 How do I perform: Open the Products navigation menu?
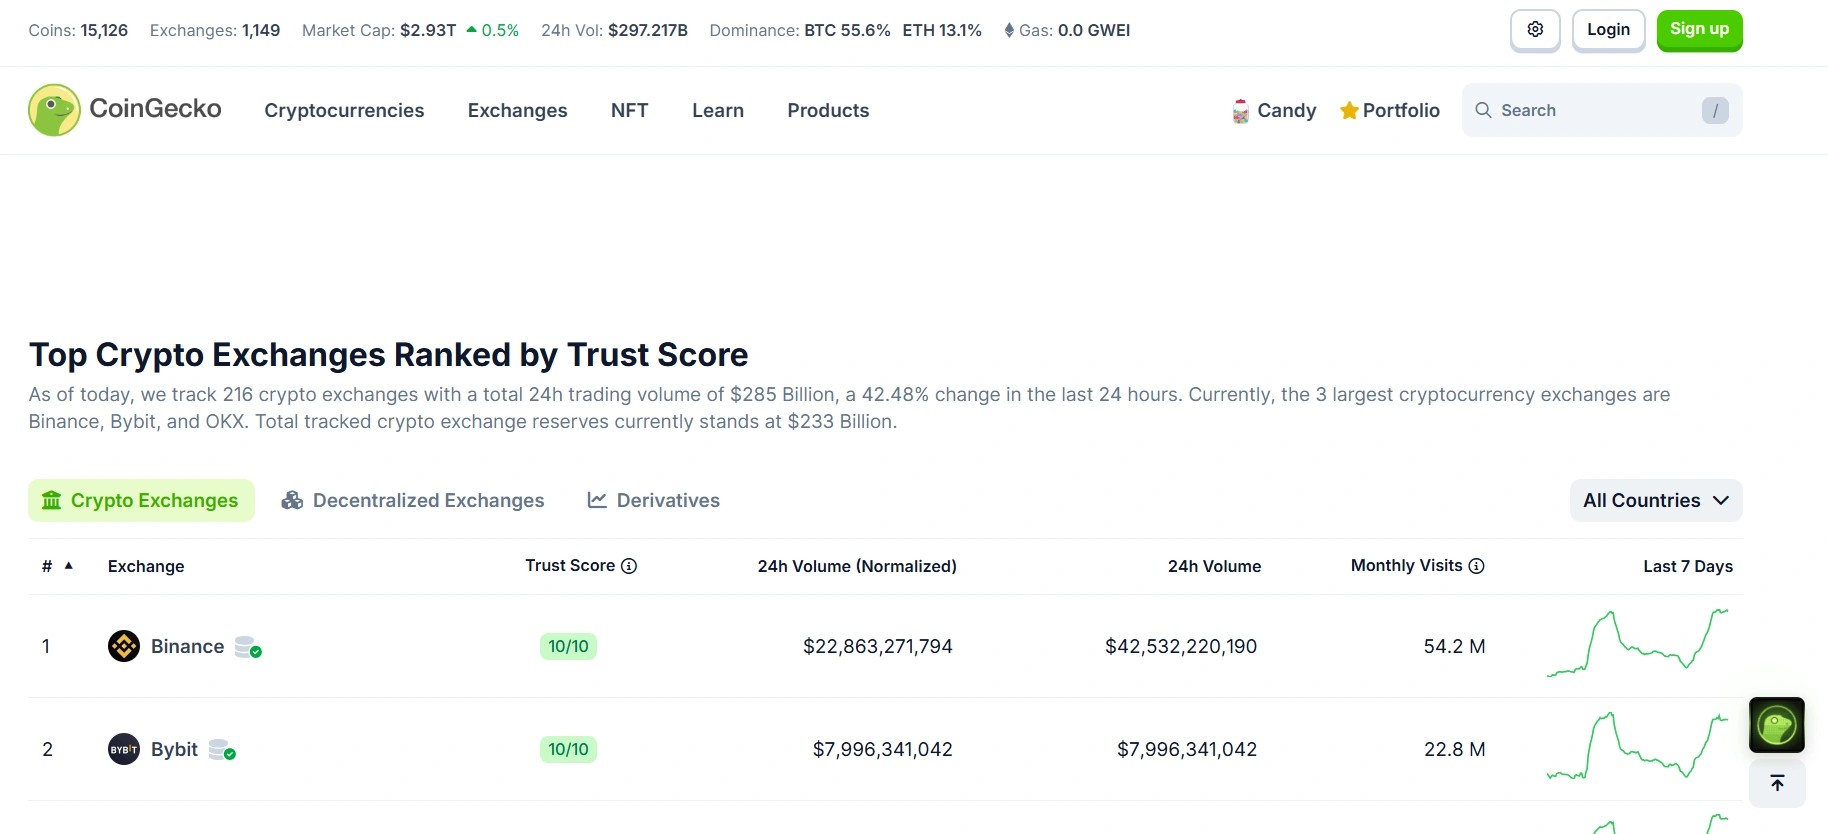point(828,111)
